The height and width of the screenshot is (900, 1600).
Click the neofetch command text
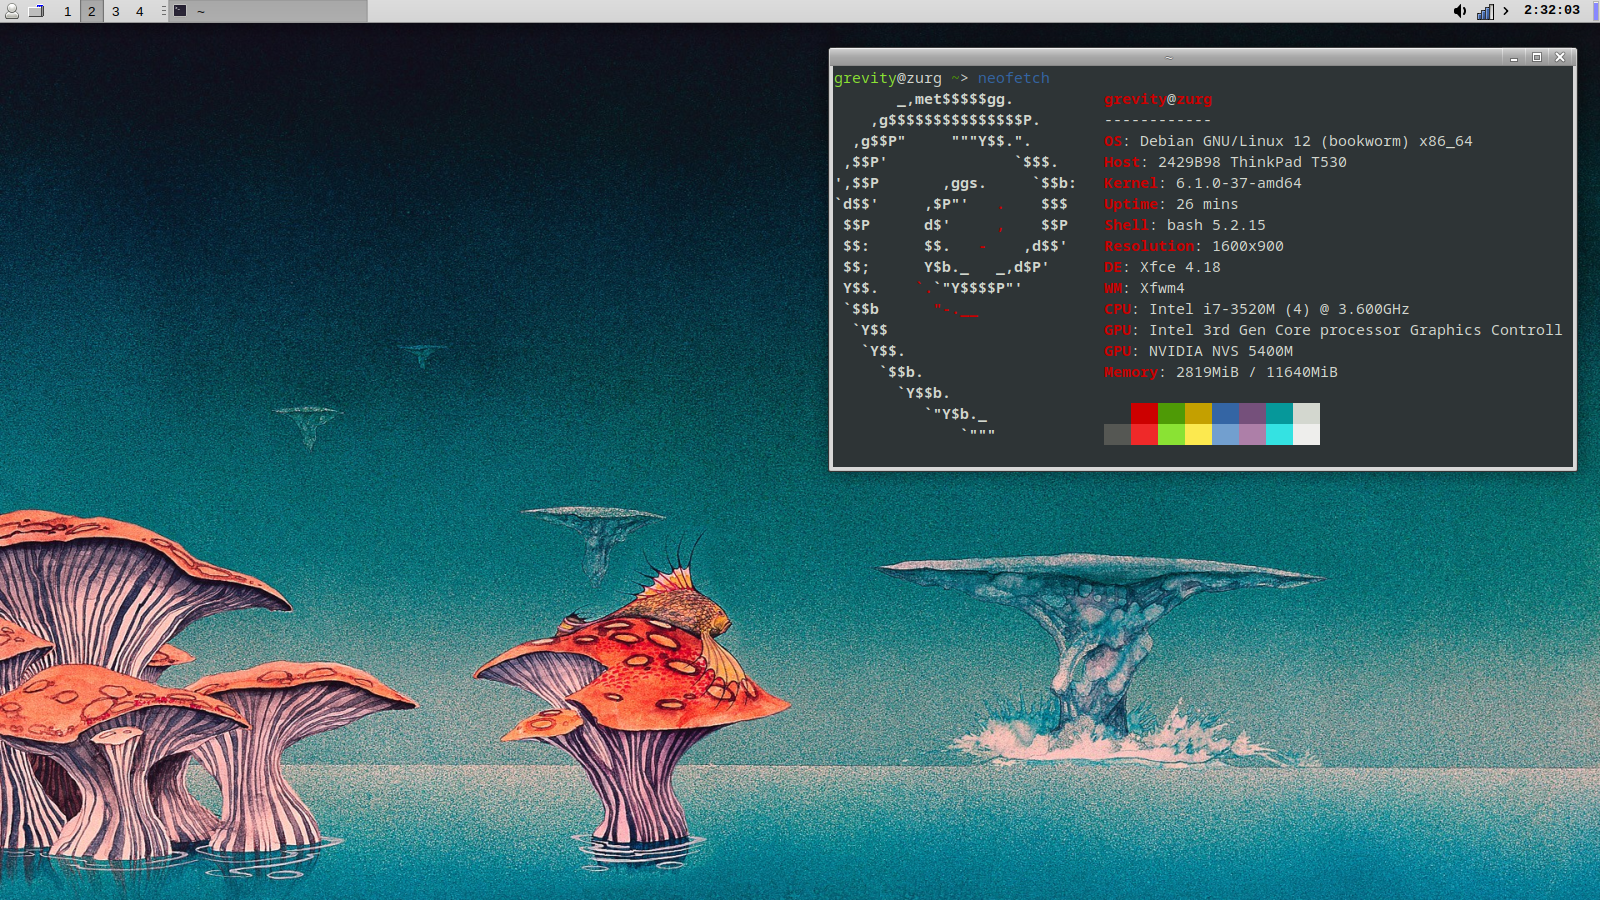click(x=1013, y=78)
